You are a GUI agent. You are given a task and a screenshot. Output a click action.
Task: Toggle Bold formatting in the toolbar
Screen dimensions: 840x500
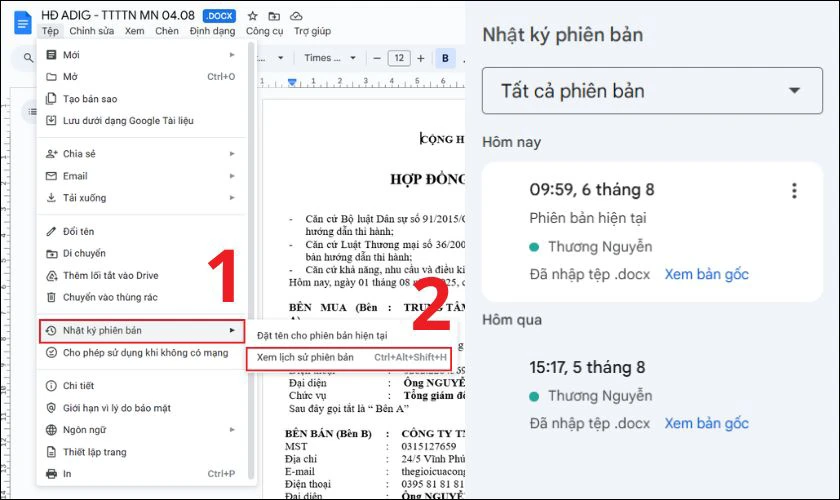(x=445, y=58)
